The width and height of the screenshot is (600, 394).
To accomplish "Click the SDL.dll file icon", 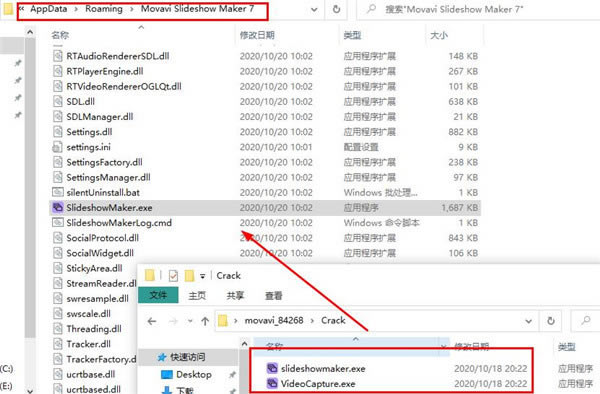I will click(57, 101).
